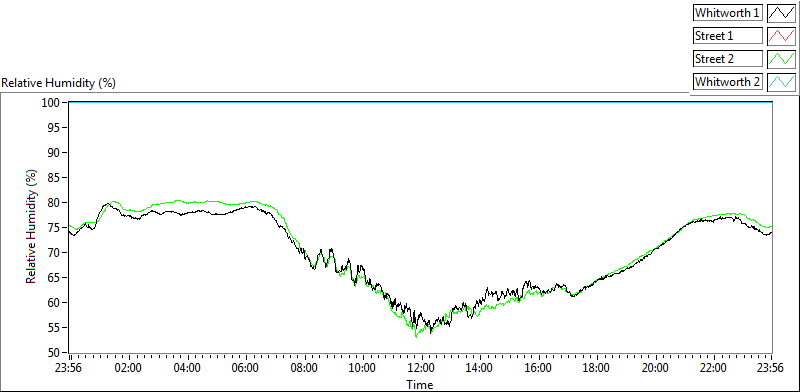The image size is (800, 392).
Task: Click the 18:00 time axis label
Action: point(597,369)
